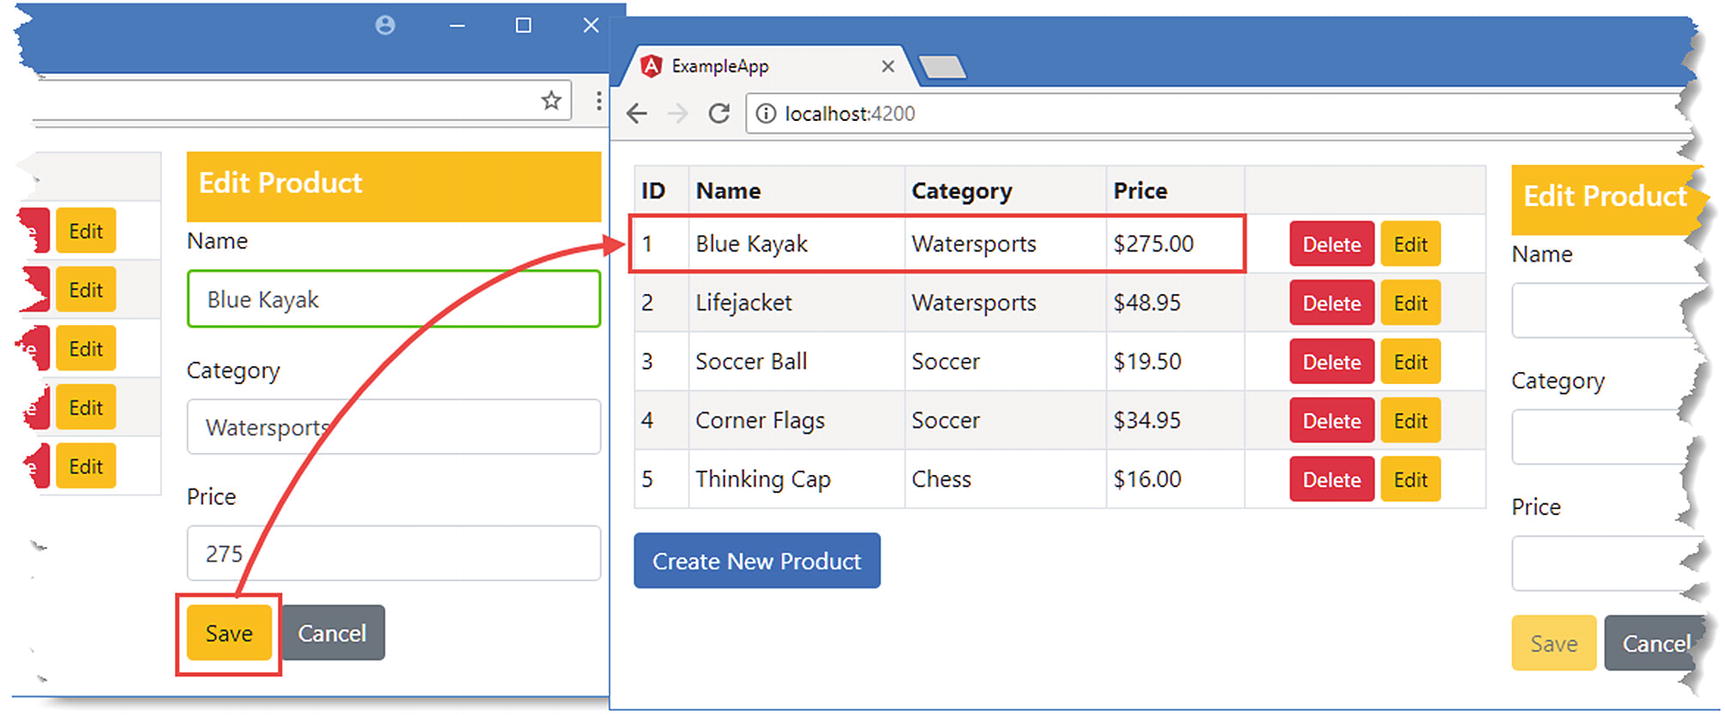Click the browser back arrow
The height and width of the screenshot is (715, 1725).
tap(637, 113)
